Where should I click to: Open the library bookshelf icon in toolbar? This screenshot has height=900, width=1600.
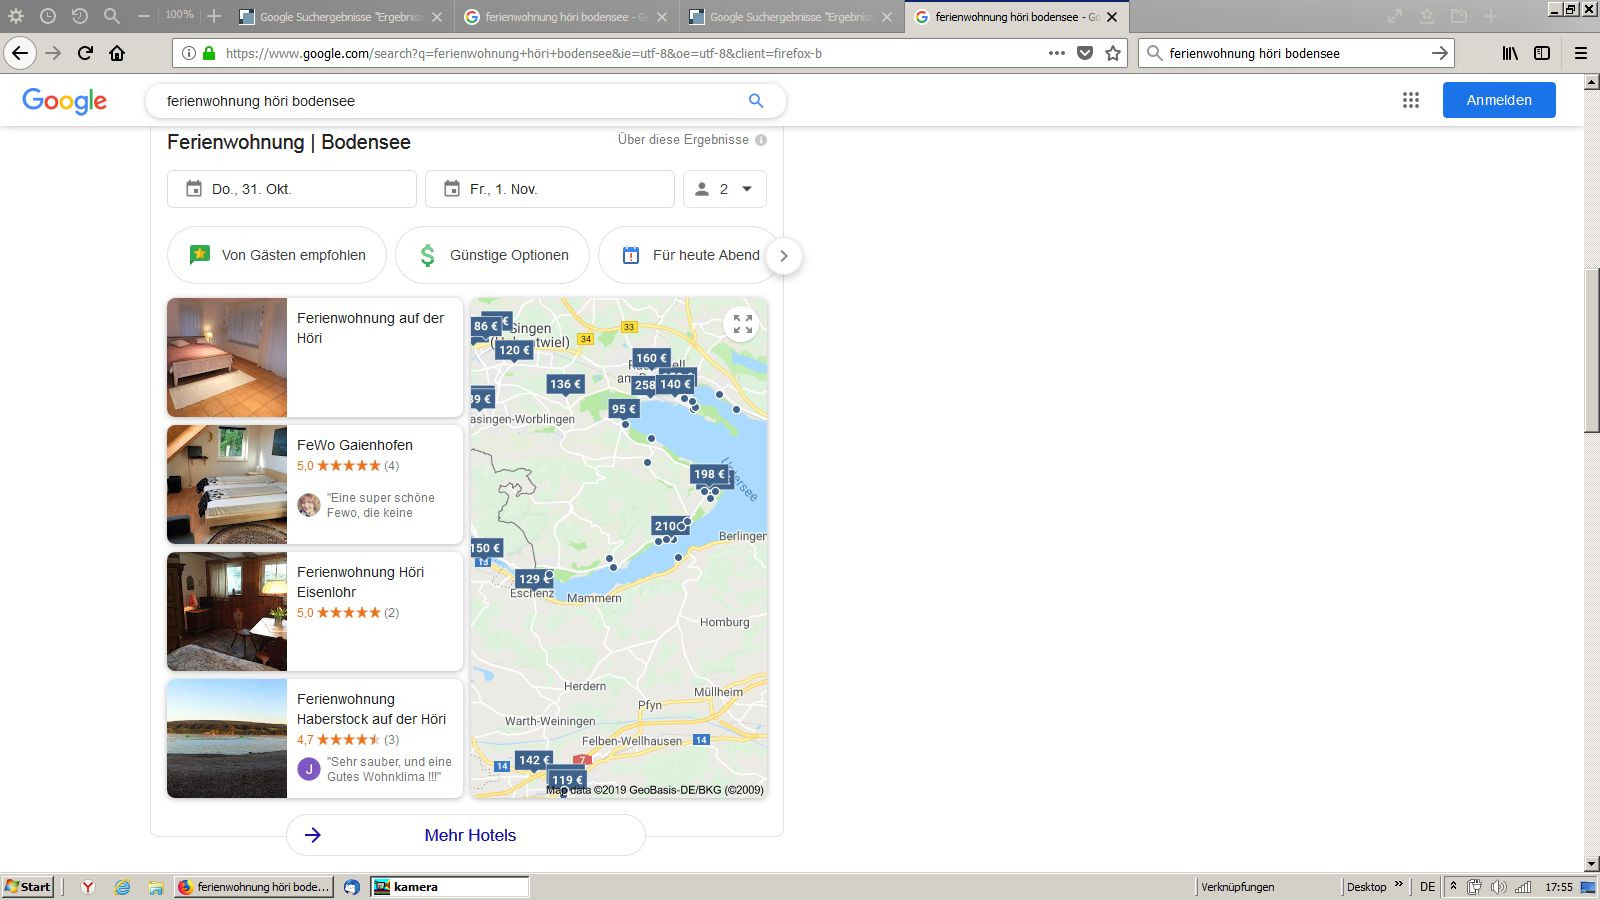click(1510, 53)
